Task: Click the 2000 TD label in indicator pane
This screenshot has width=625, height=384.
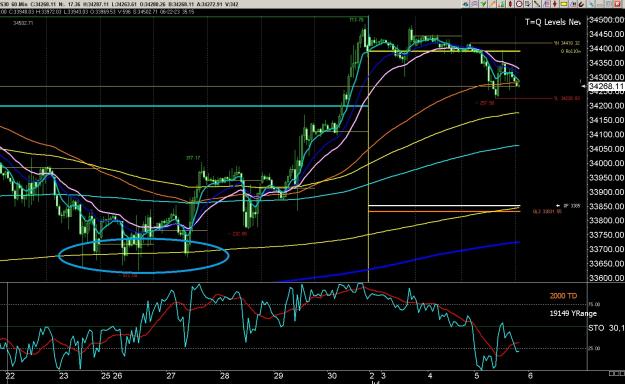Action: 563,296
